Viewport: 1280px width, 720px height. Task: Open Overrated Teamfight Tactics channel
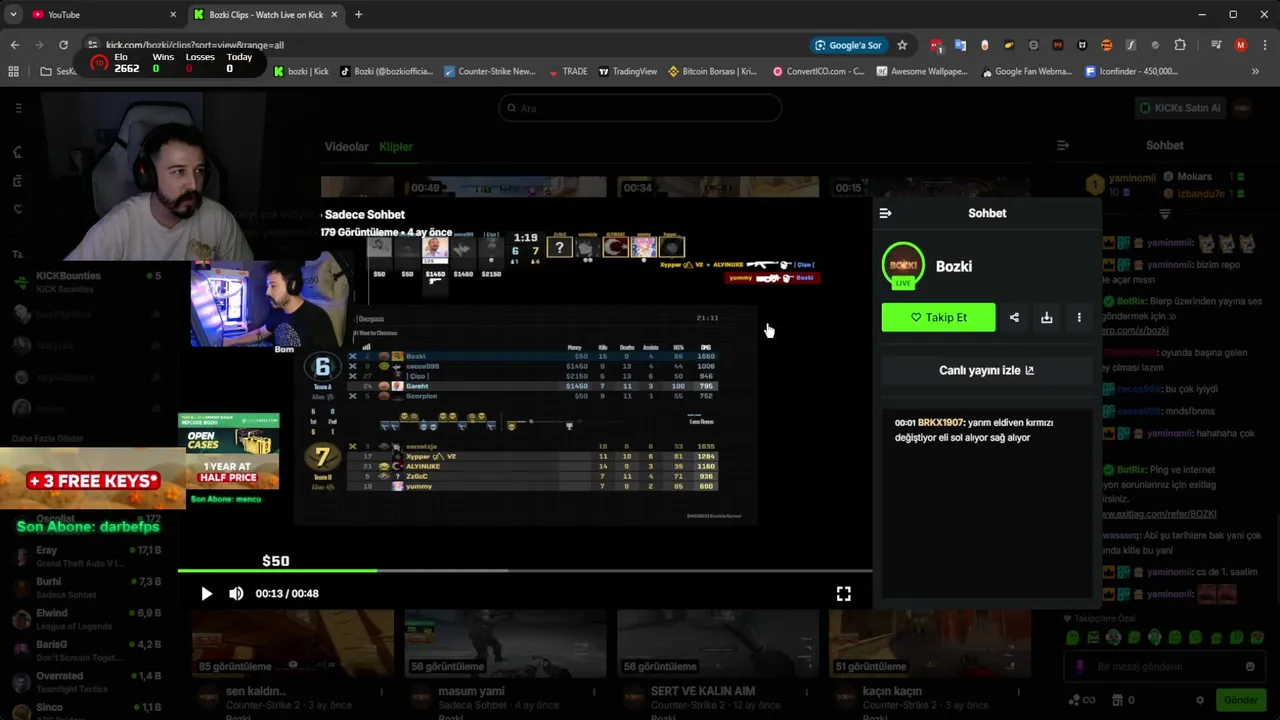[x=84, y=681]
